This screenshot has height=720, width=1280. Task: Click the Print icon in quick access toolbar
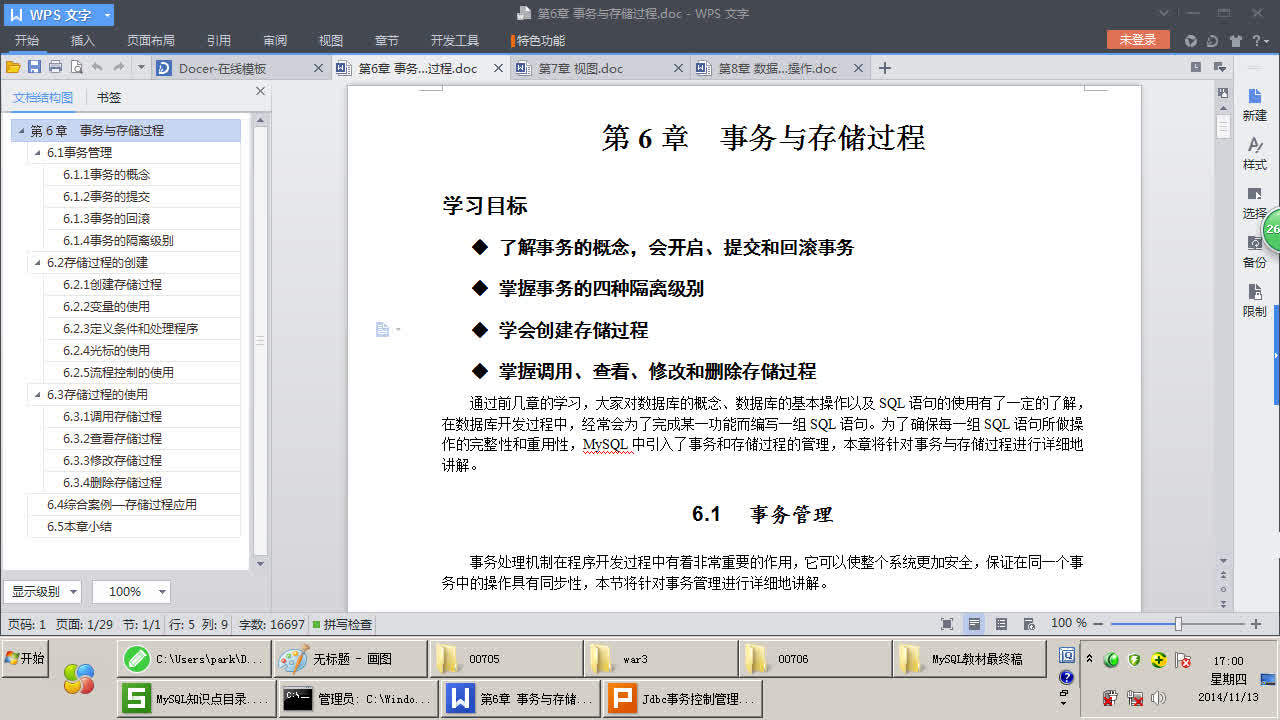point(56,66)
